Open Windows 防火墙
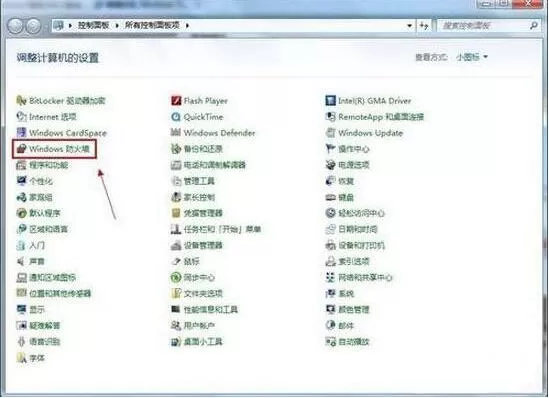The height and width of the screenshot is (398, 549). click(53, 149)
